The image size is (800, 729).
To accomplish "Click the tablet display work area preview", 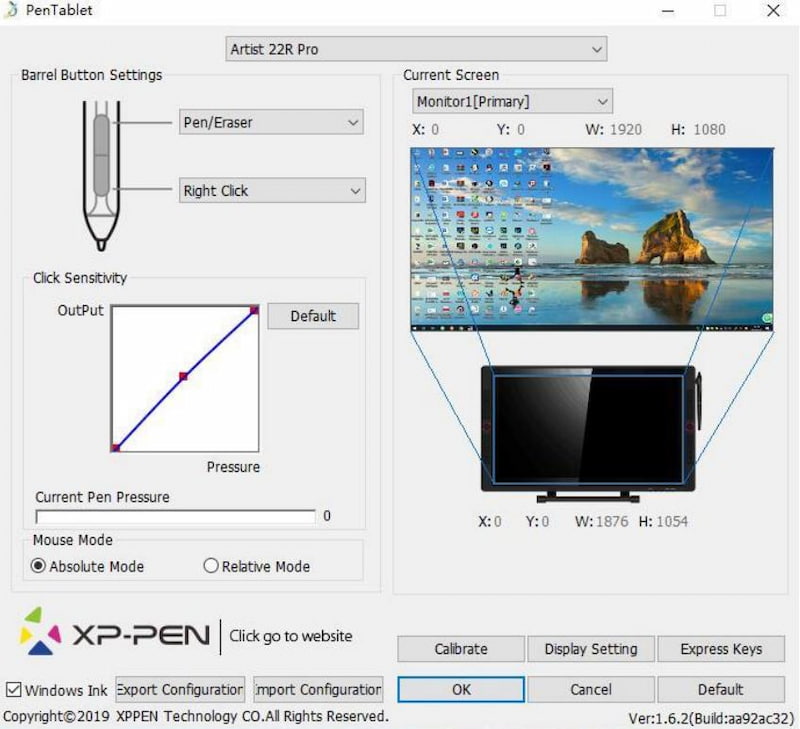I will 588,430.
